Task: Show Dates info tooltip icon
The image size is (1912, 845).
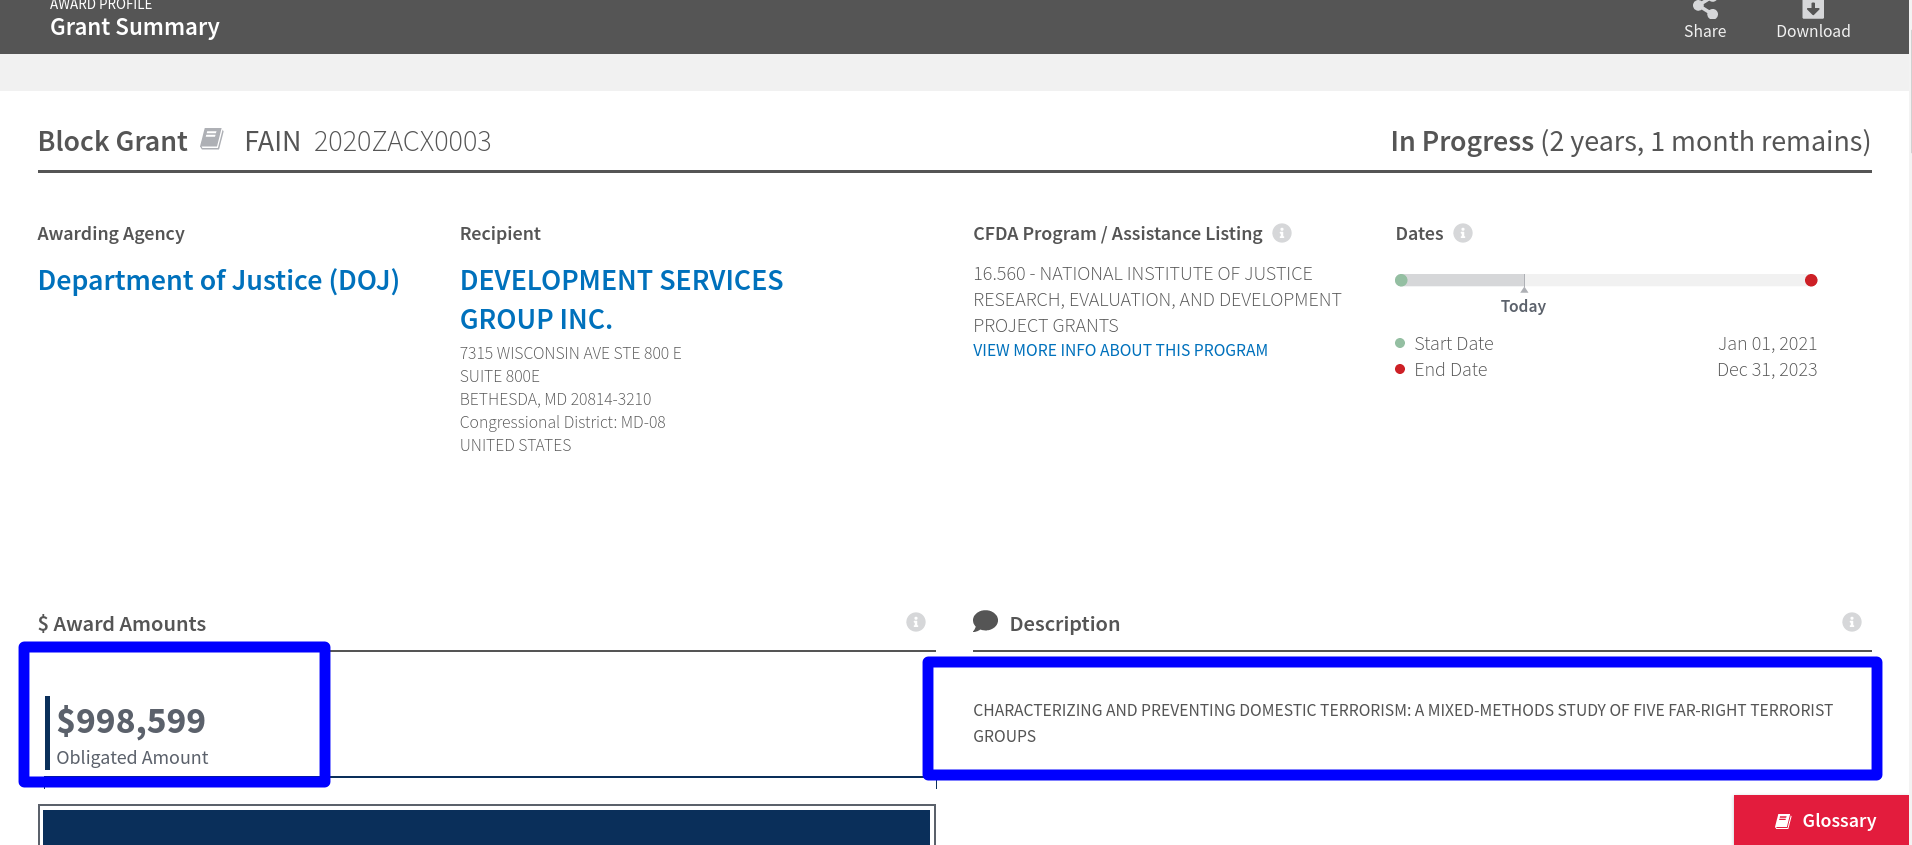Action: click(x=1463, y=233)
